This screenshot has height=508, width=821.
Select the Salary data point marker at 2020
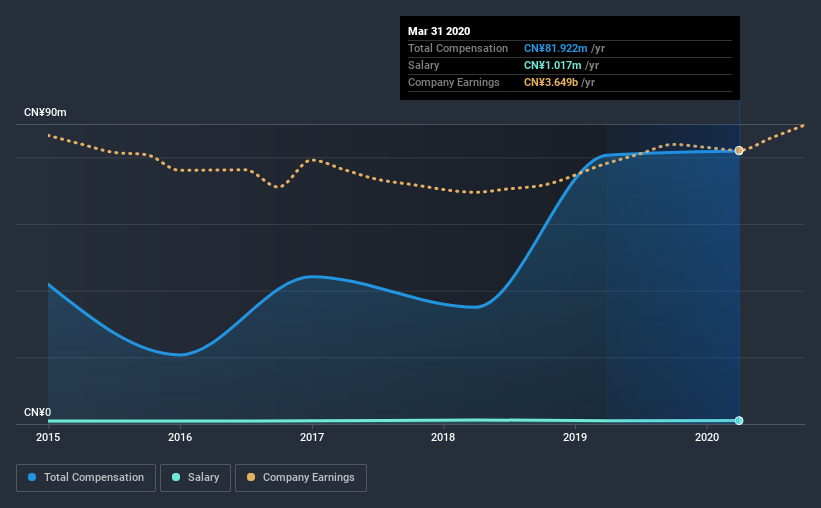[739, 421]
